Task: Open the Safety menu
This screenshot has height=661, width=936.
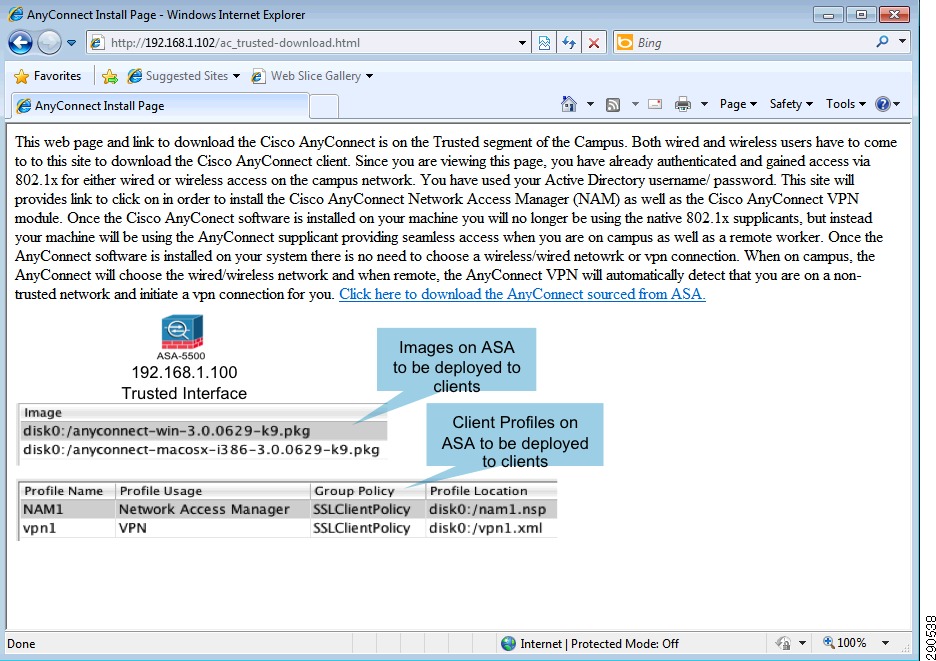Action: click(x=791, y=104)
